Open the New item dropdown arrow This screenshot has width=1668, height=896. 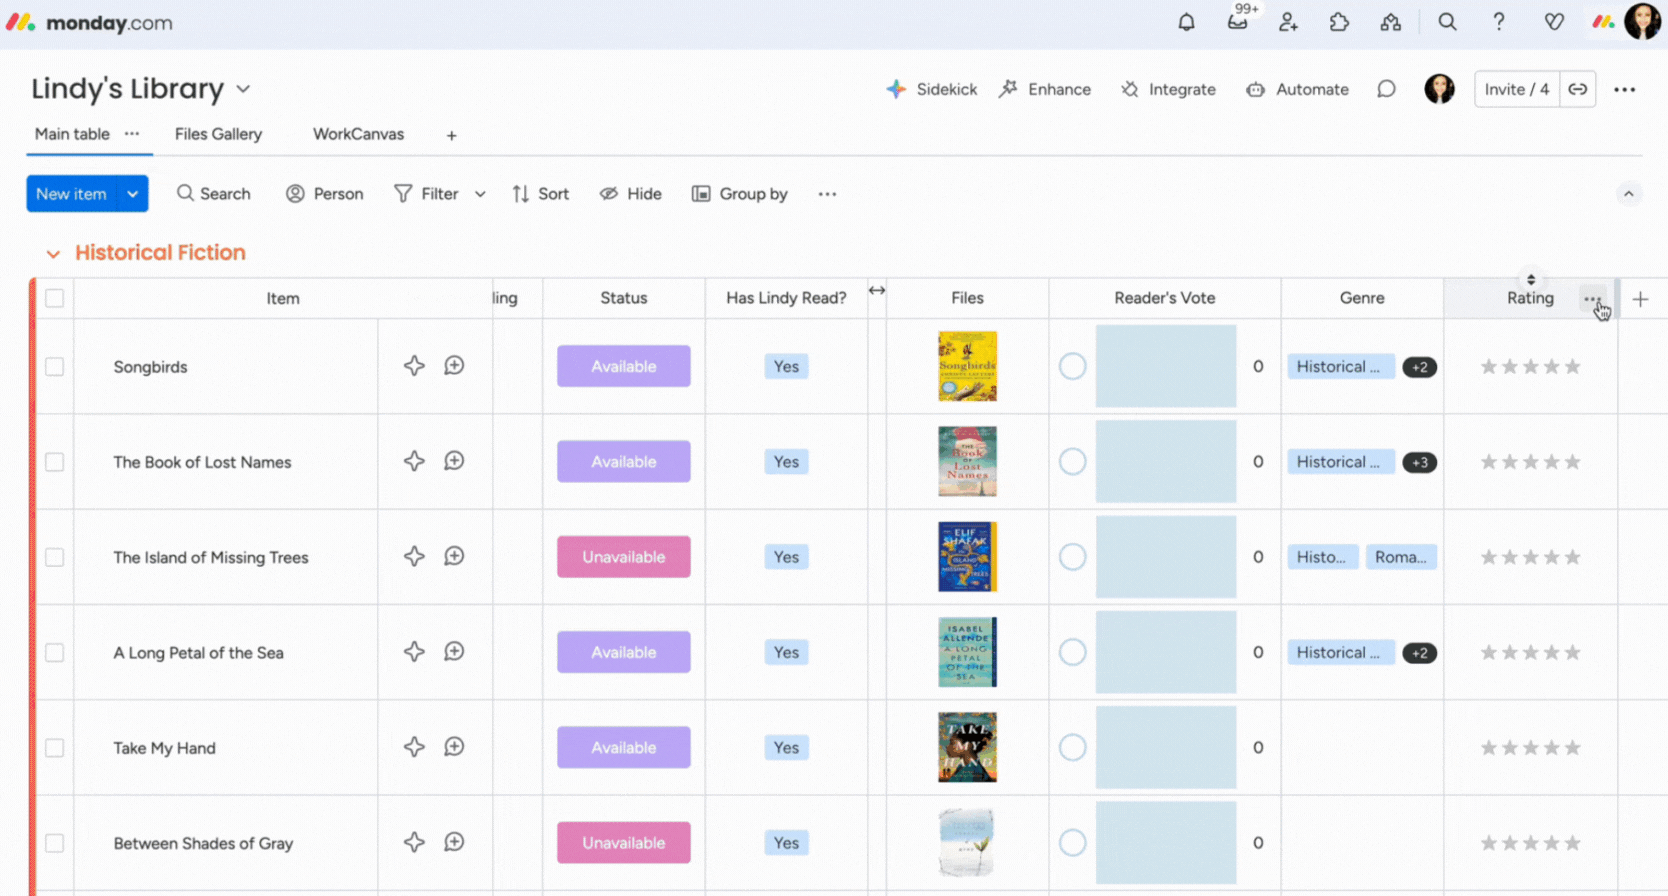point(132,194)
